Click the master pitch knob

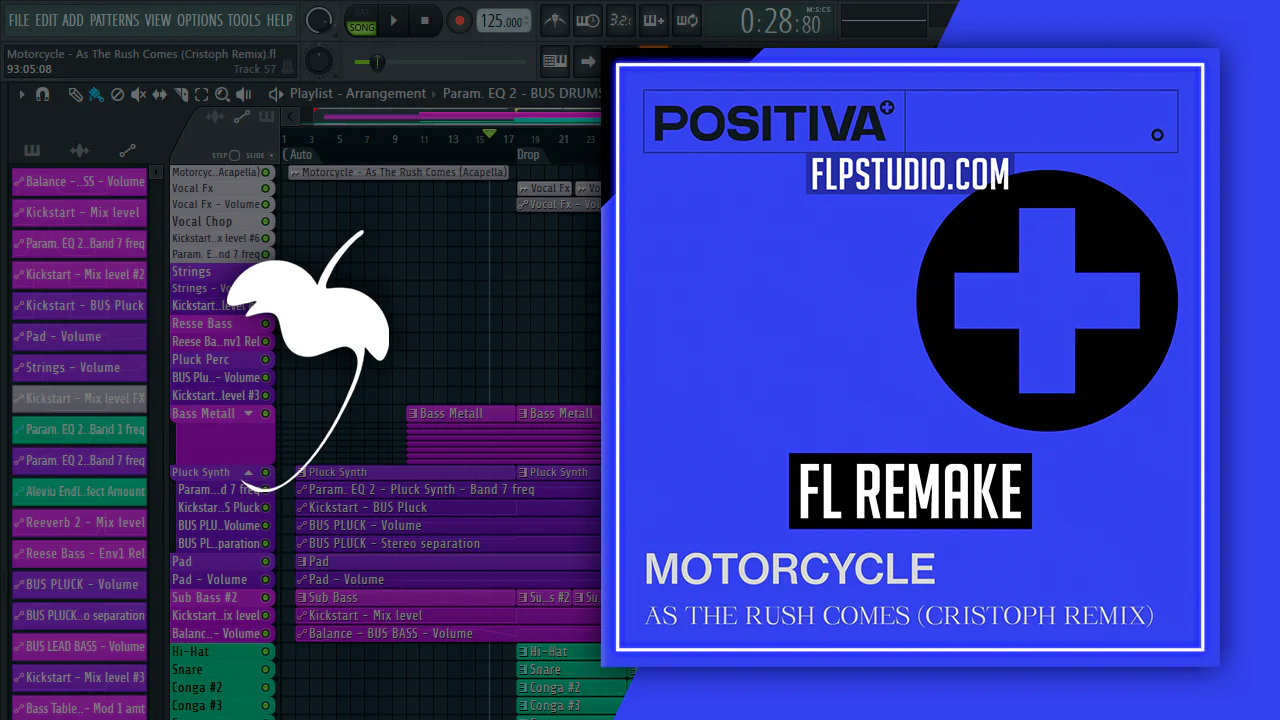[x=319, y=60]
